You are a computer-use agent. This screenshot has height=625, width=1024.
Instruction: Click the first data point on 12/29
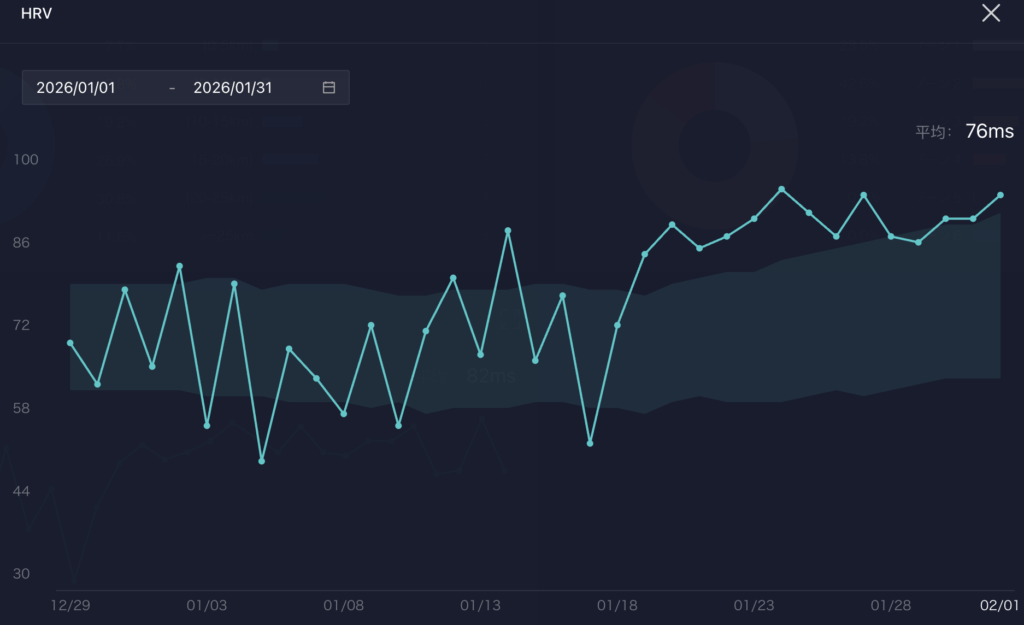(70, 343)
